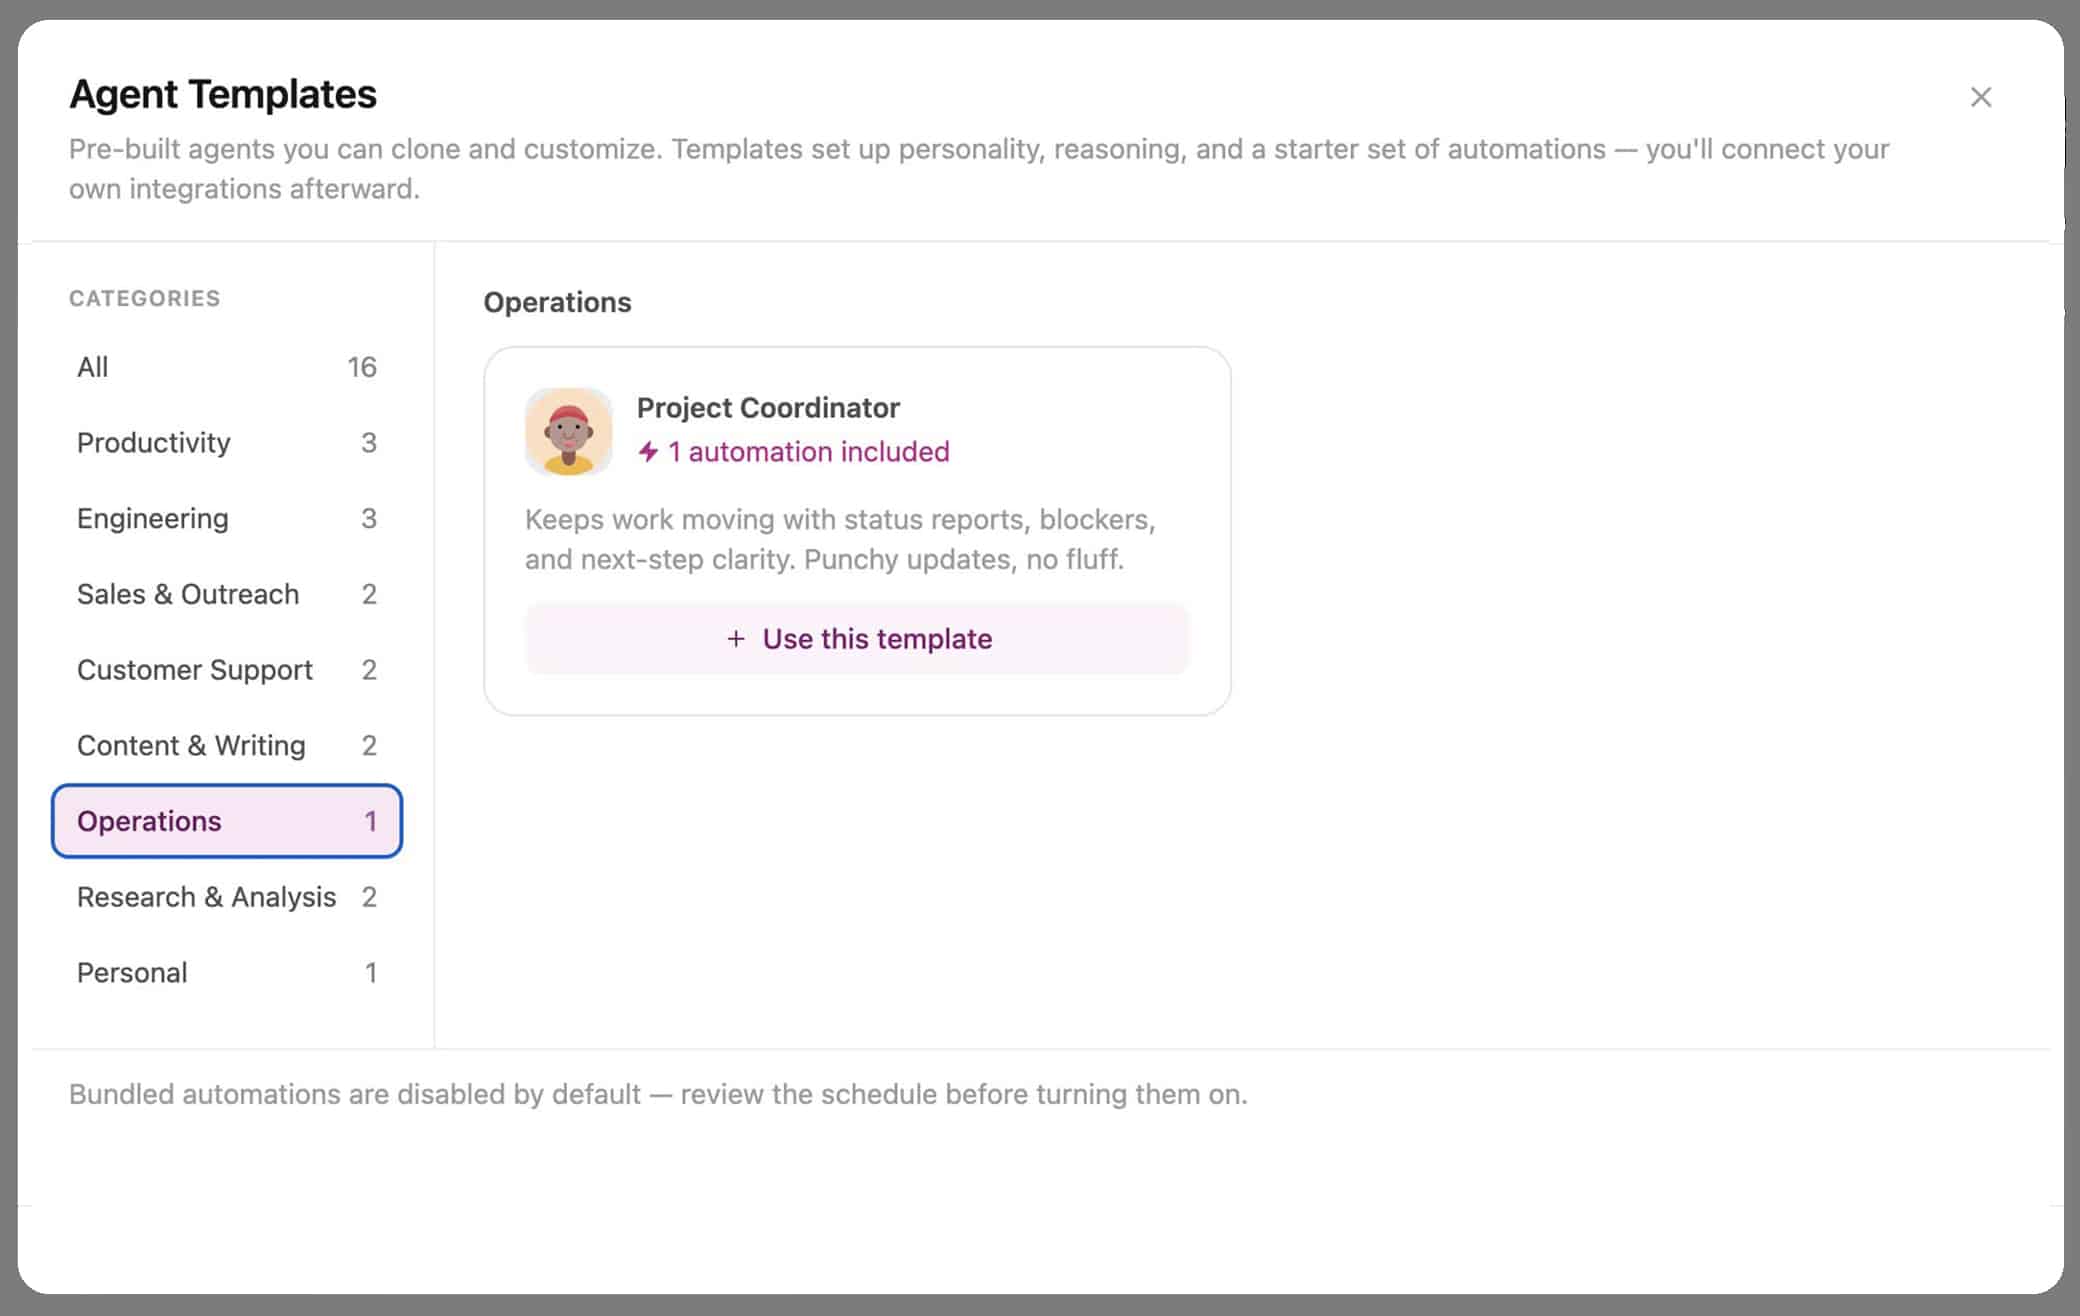Switch to Sales & Outreach category
Screen dimensions: 2080x1316
[x=227, y=594]
